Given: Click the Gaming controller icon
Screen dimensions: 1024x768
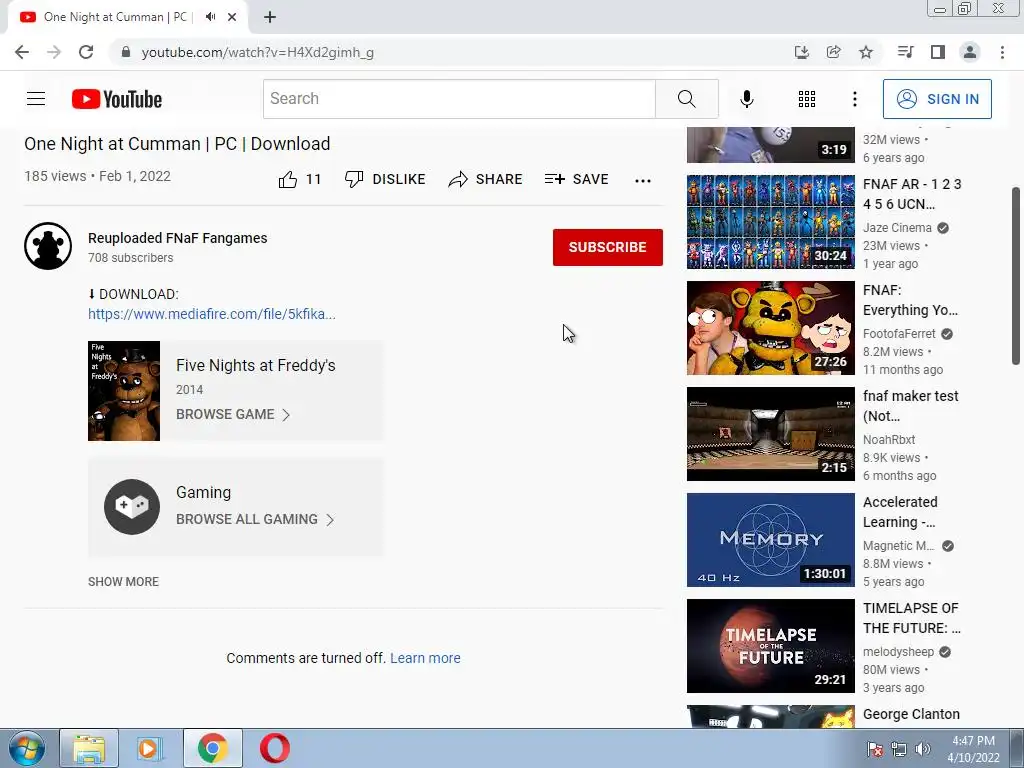Looking at the screenshot, I should (x=132, y=507).
